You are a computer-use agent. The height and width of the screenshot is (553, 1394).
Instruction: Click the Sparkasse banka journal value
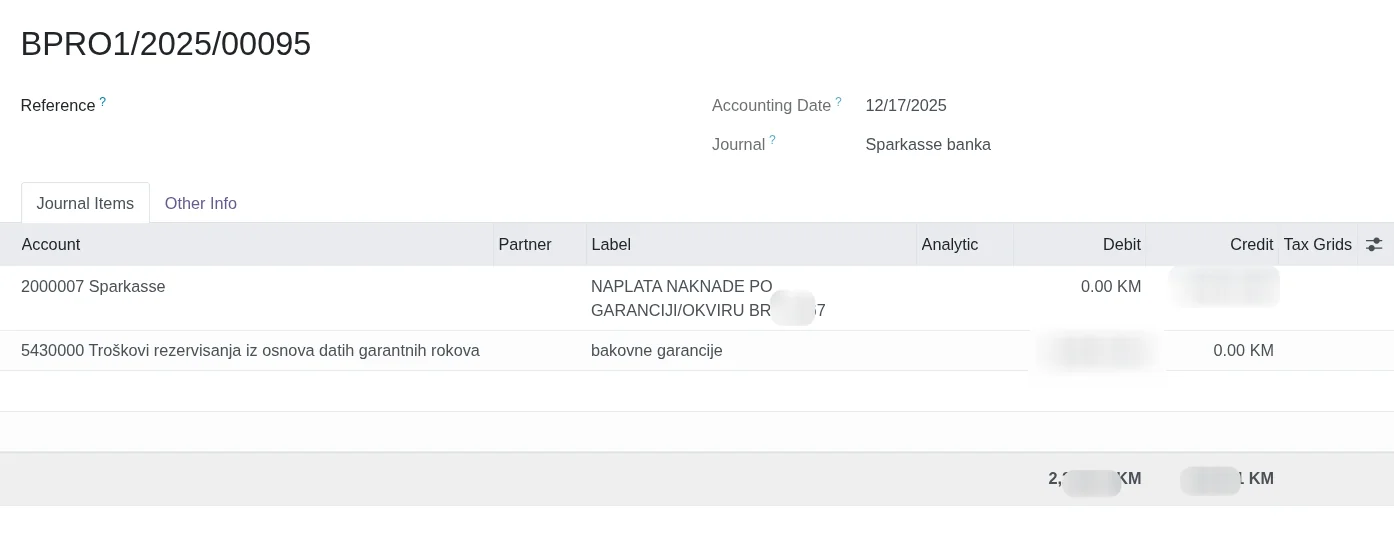pyautogui.click(x=928, y=144)
